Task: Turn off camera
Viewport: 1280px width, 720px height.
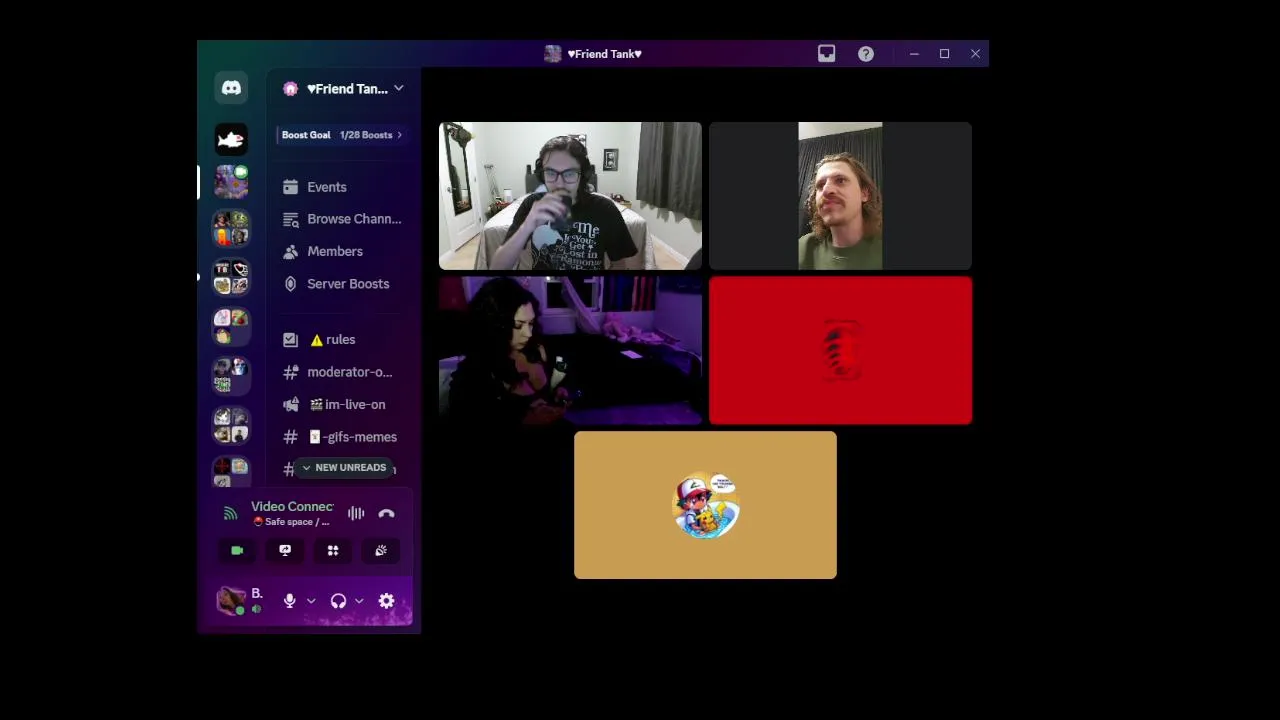Action: (x=237, y=551)
